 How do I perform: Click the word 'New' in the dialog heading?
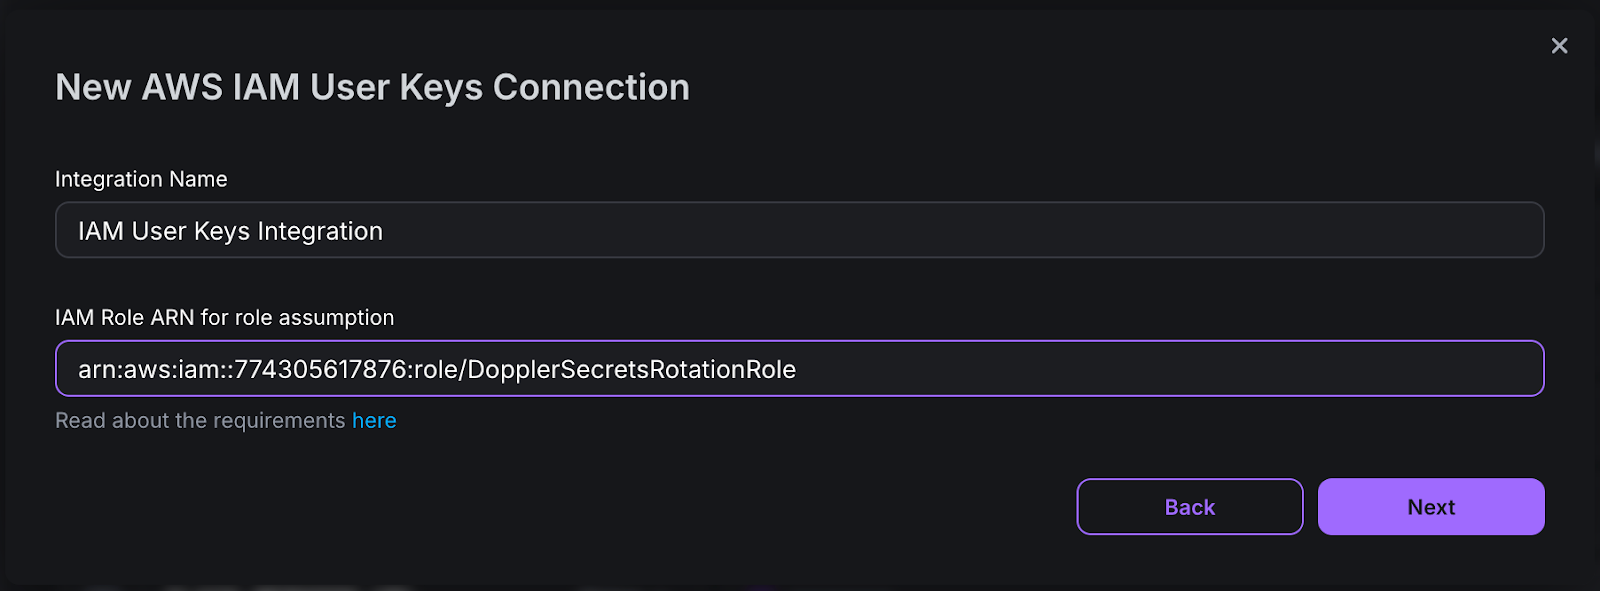93,88
